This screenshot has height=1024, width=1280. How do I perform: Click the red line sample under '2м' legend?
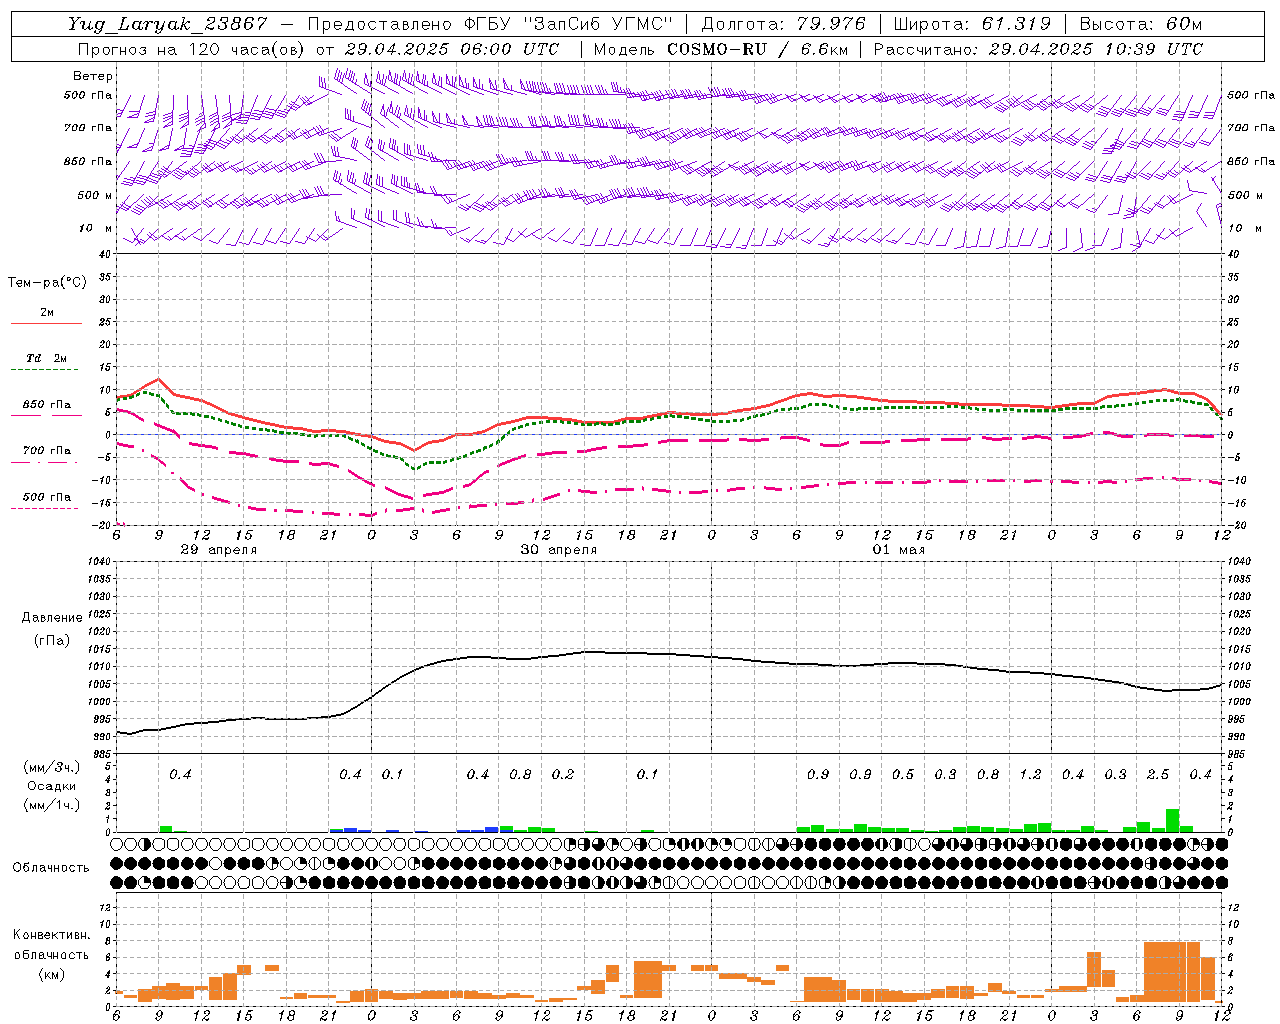(x=46, y=323)
